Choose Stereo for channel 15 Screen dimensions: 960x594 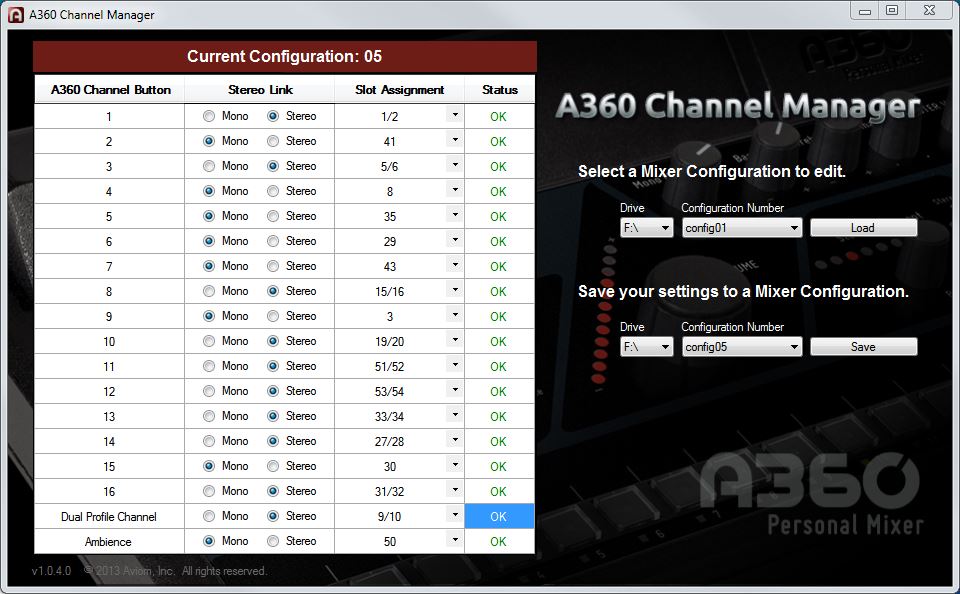(x=273, y=466)
